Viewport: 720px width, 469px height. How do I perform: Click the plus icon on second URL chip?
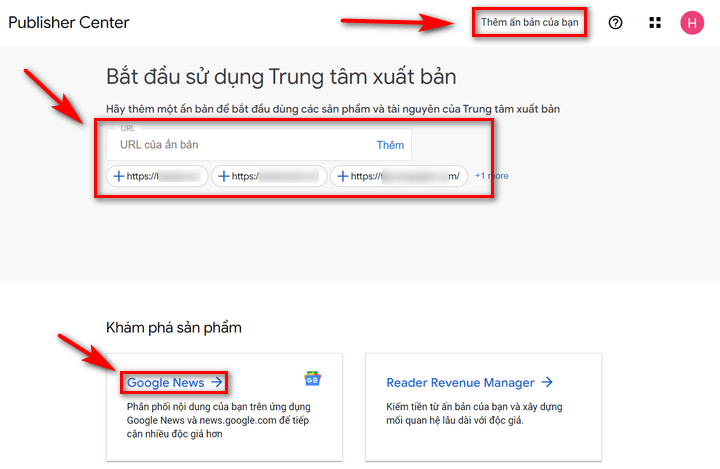pyautogui.click(x=224, y=176)
